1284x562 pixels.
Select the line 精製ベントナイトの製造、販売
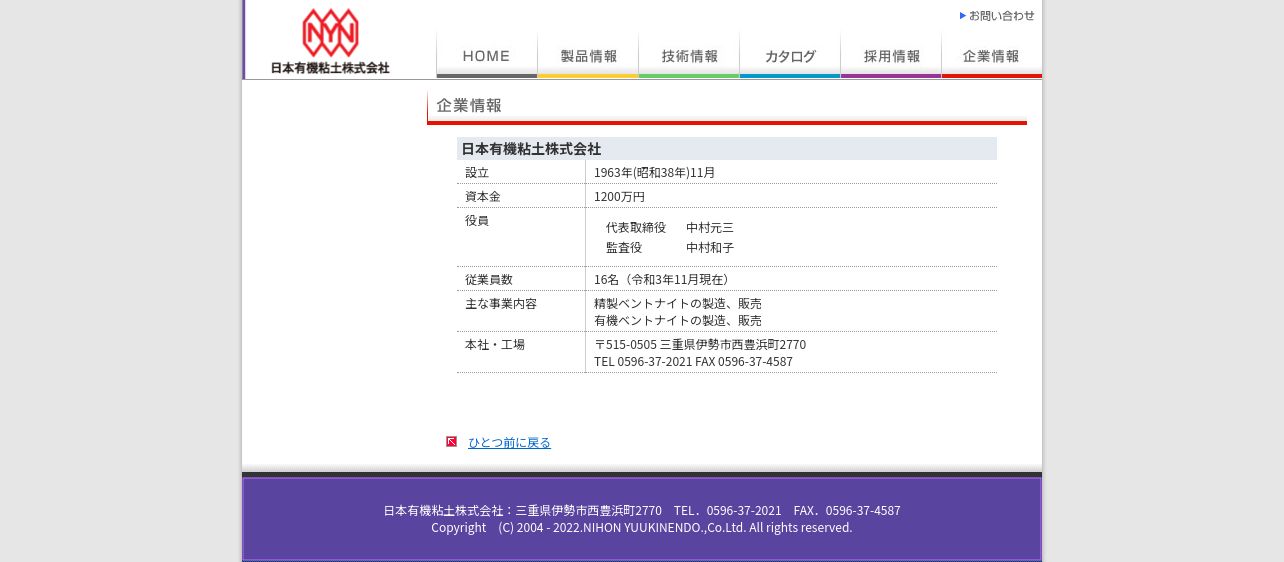click(678, 303)
